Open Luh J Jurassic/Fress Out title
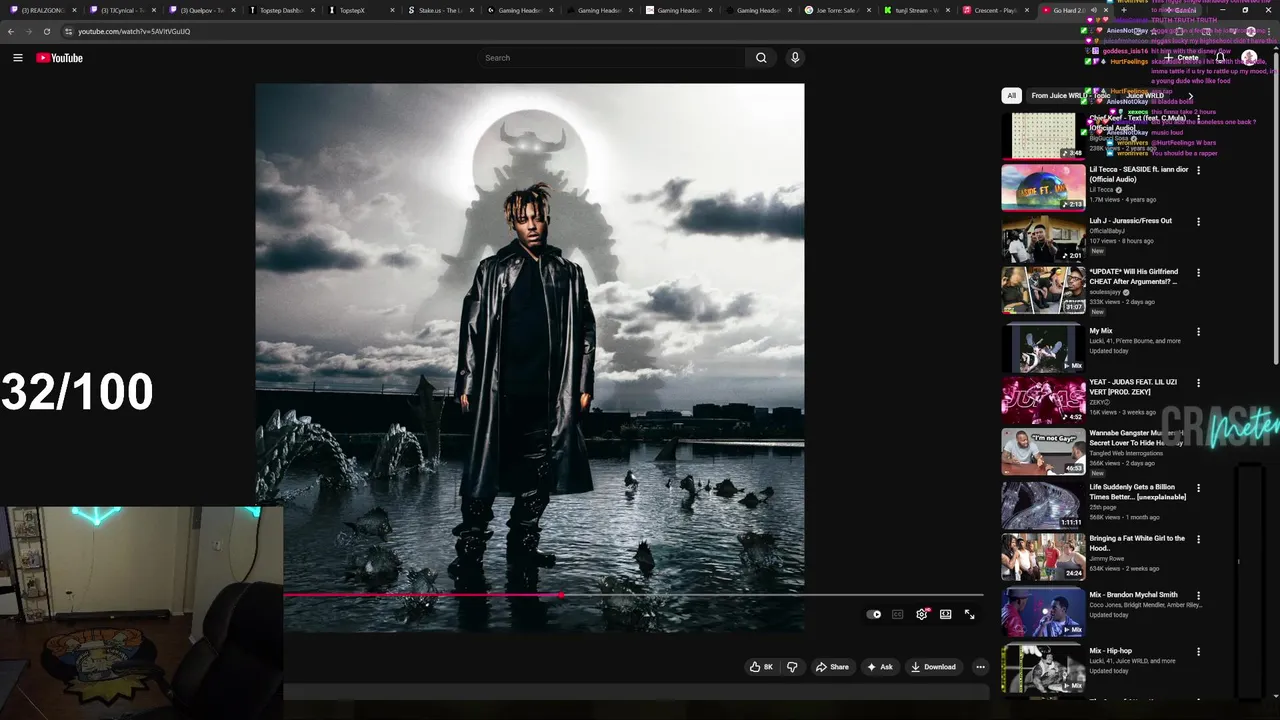Screen dimensions: 1280x720 [1130, 221]
